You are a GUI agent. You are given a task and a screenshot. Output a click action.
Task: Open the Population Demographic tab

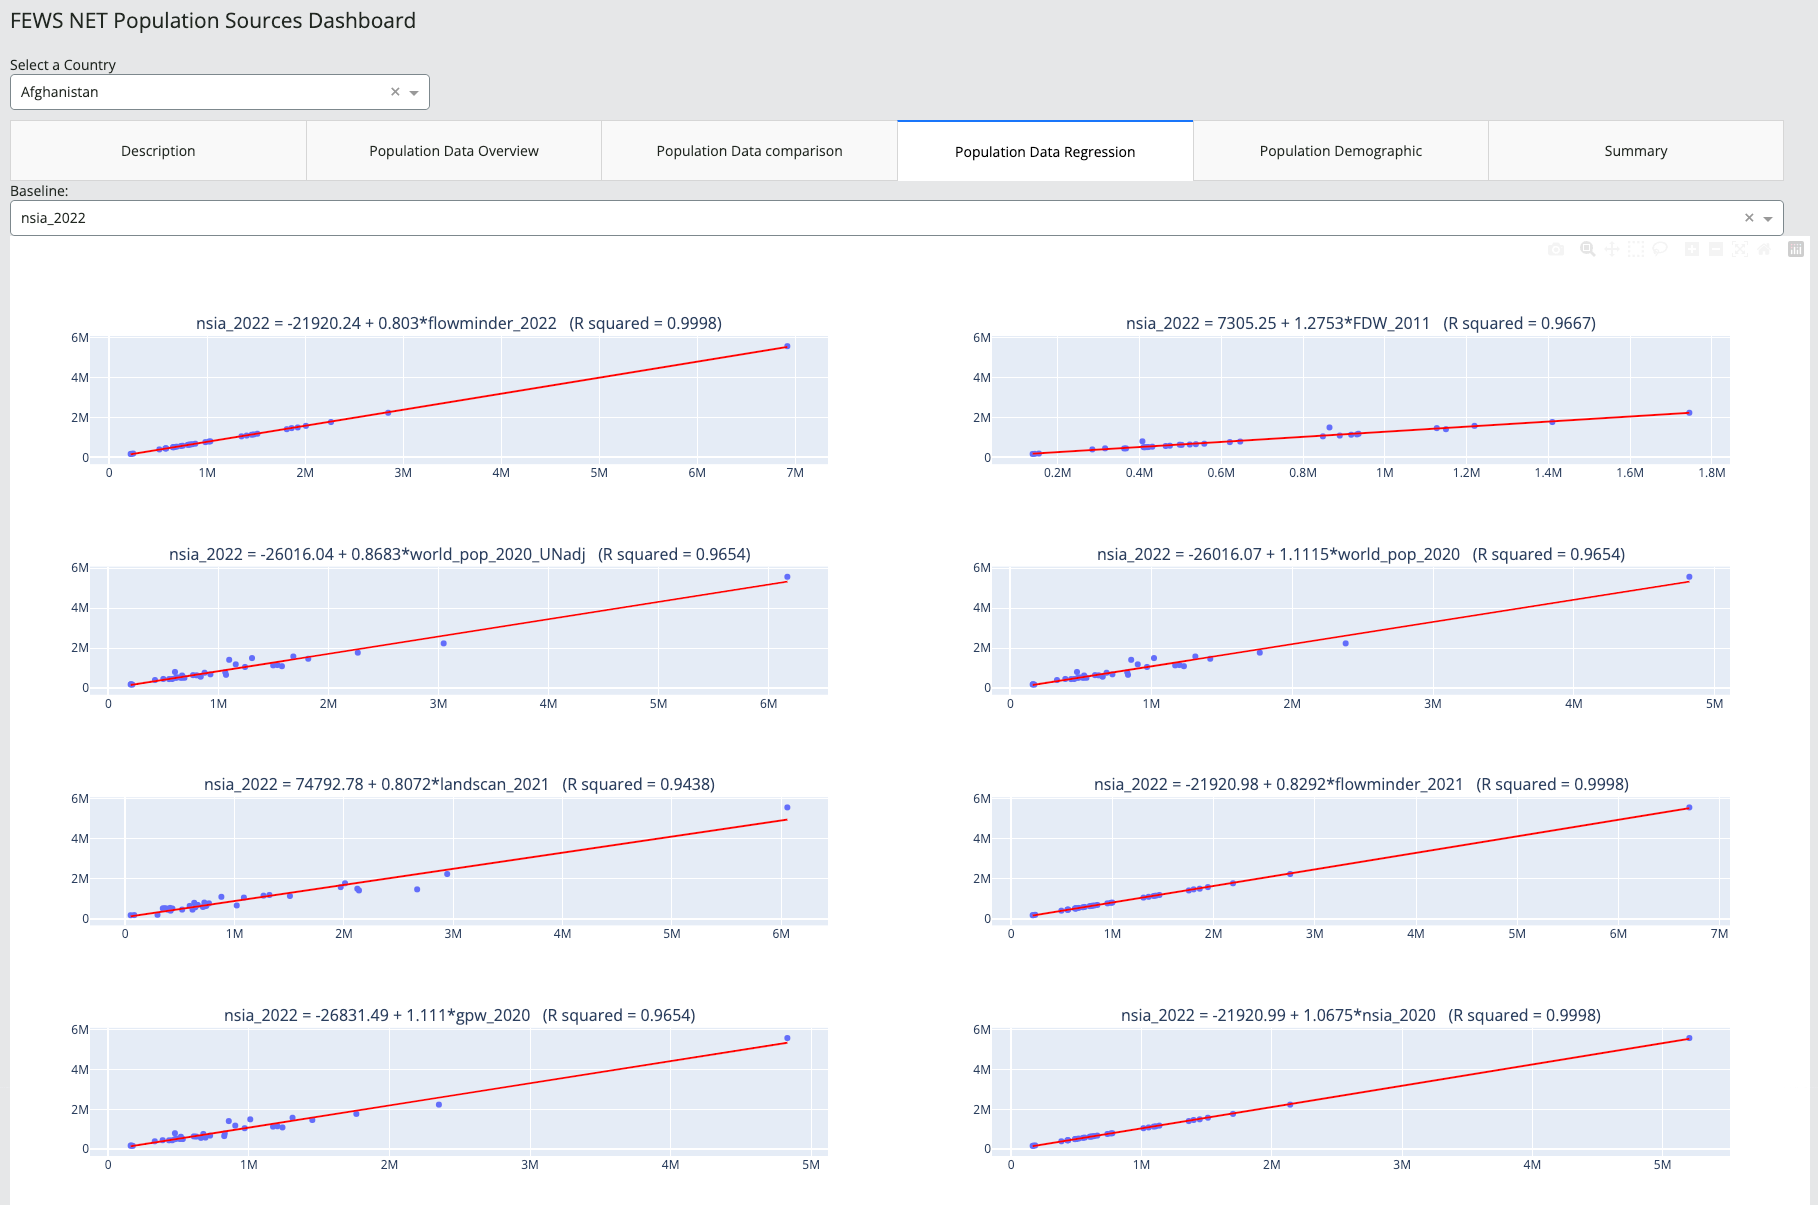(x=1340, y=151)
